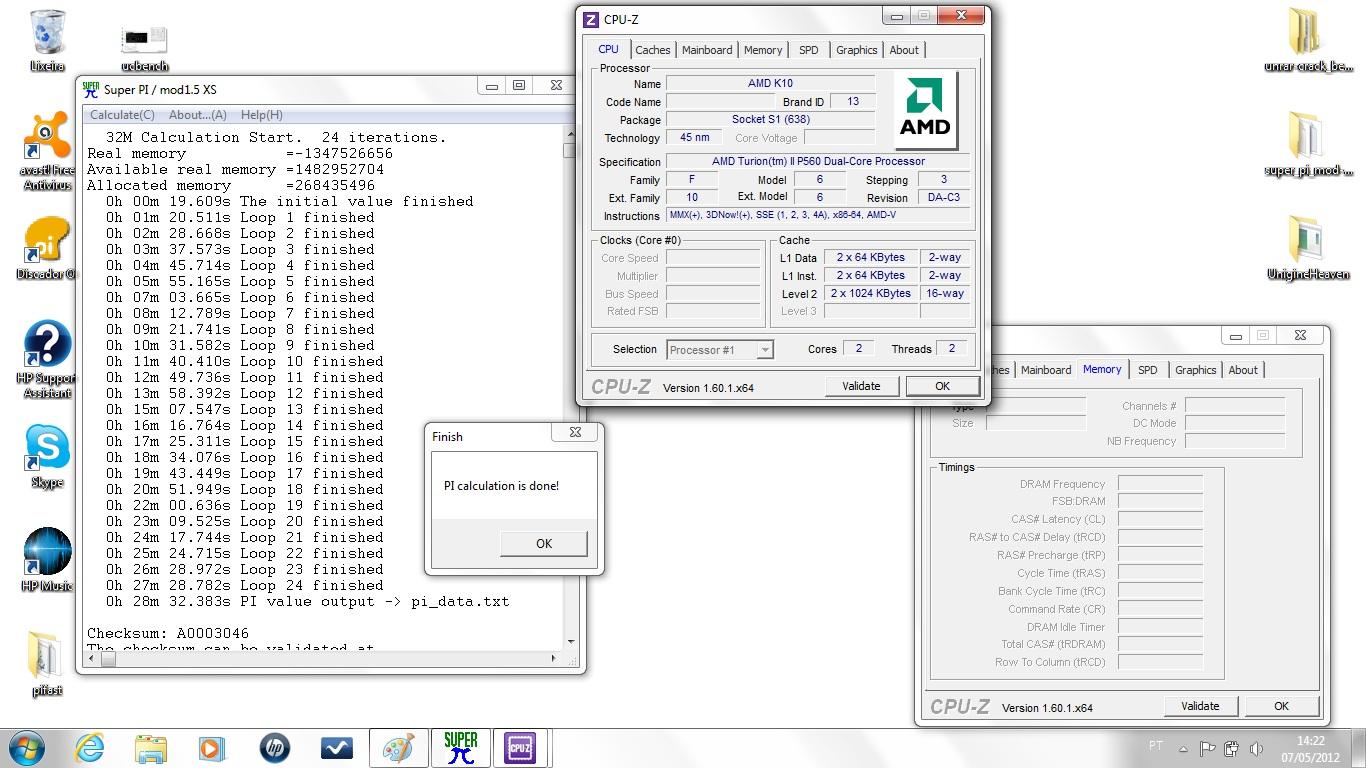Click the PT language indicator in tray
1366x768 pixels.
(x=1156, y=747)
